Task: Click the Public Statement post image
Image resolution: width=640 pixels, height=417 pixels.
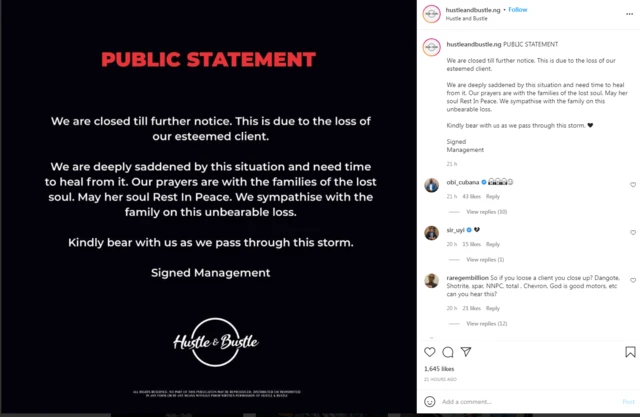Action: [209, 208]
